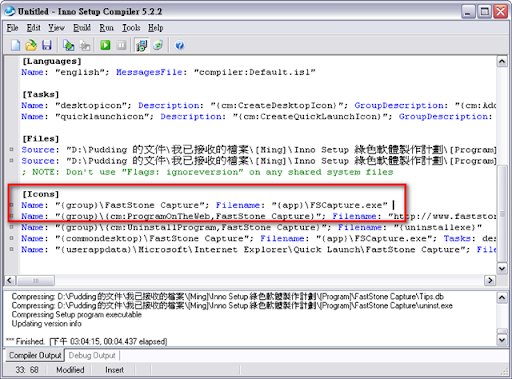
Task: Click gutter marker beside commondesktop line
Action: (11, 238)
